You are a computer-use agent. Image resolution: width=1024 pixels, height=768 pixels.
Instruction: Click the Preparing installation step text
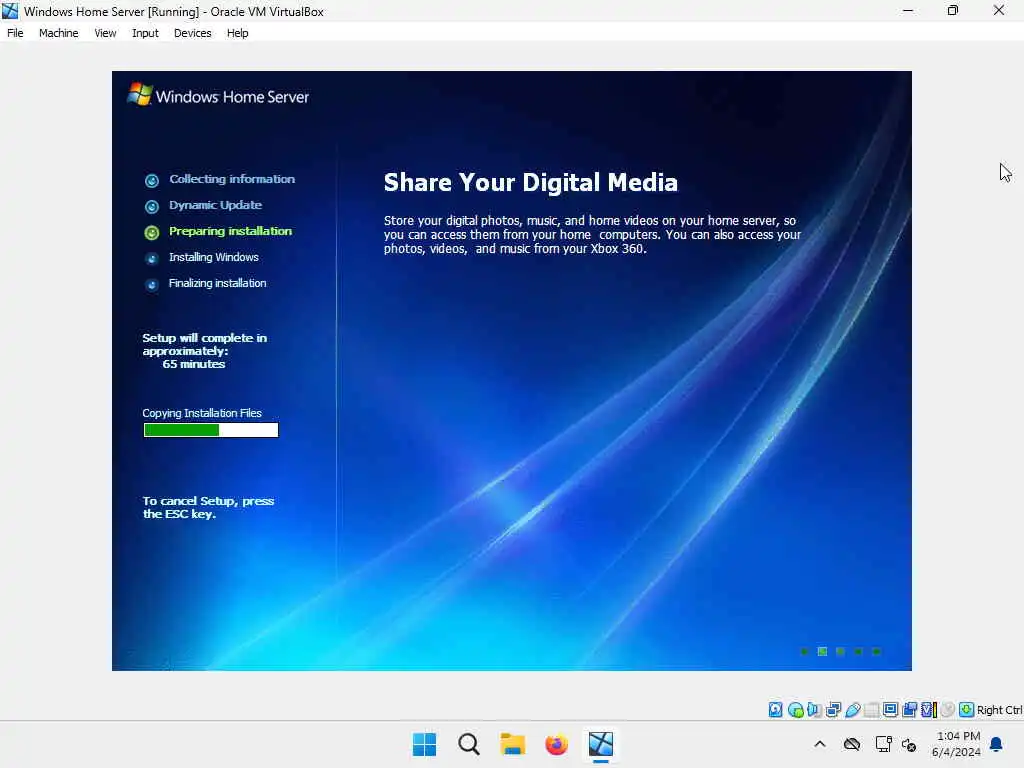coord(231,231)
